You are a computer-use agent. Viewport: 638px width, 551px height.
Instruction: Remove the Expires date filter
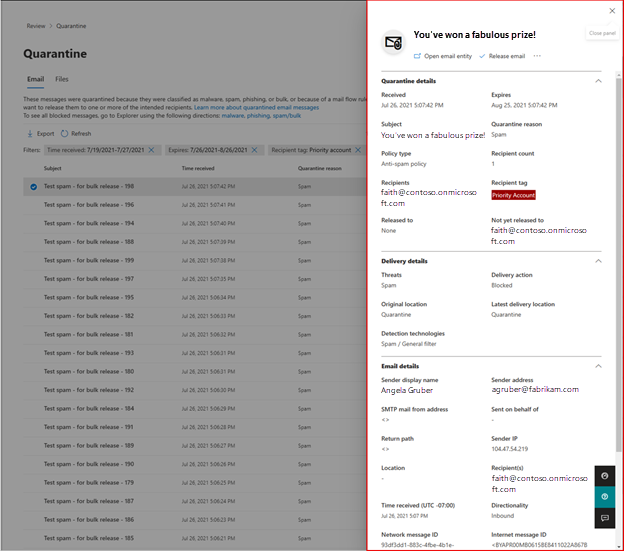pos(254,150)
